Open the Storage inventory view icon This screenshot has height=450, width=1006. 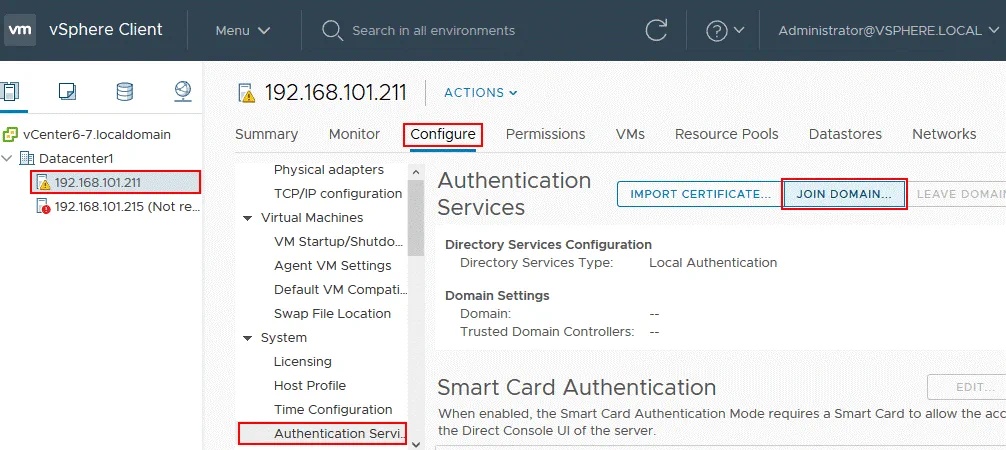click(124, 92)
